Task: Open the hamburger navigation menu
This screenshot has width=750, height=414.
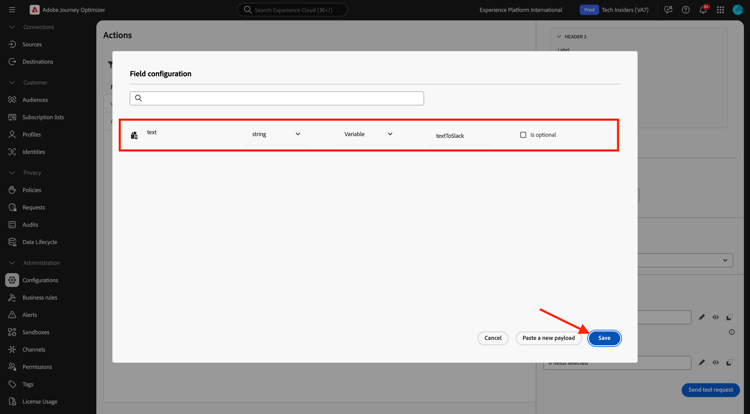Action: pos(12,10)
